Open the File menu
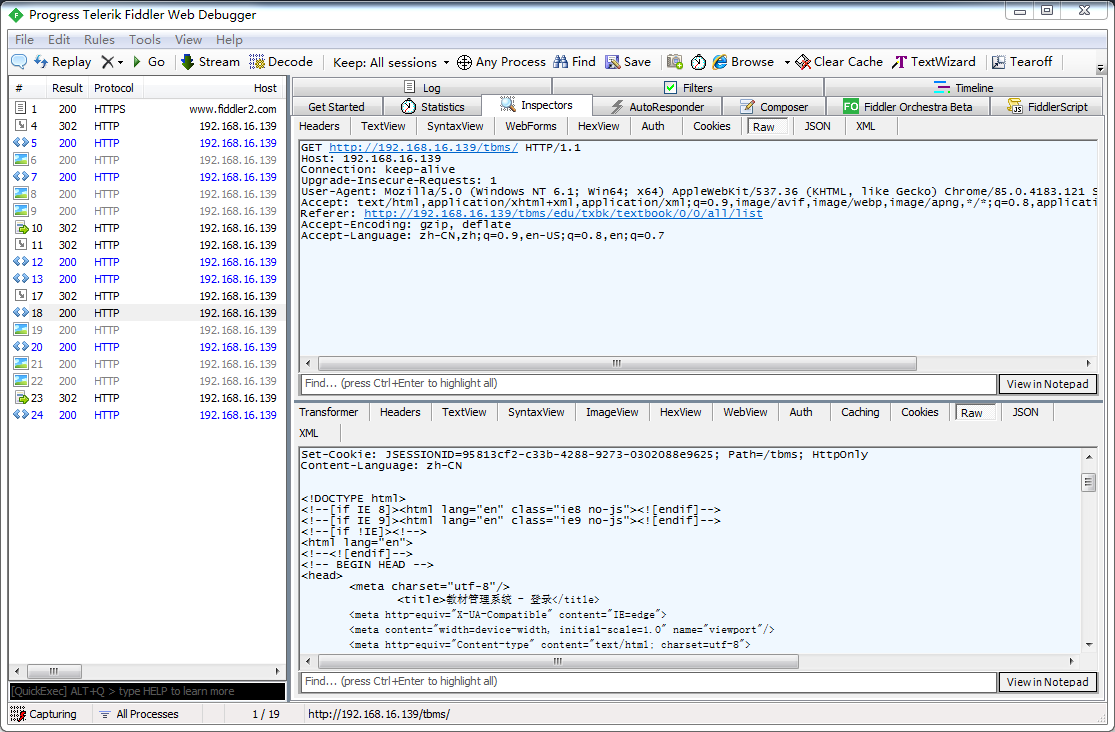Image resolution: width=1115 pixels, height=732 pixels. point(24,40)
